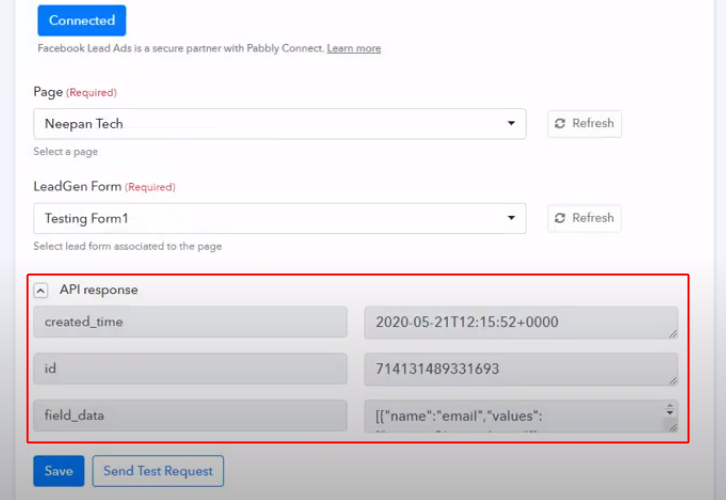Click the created_time key field
726x500 pixels.
[190, 322]
